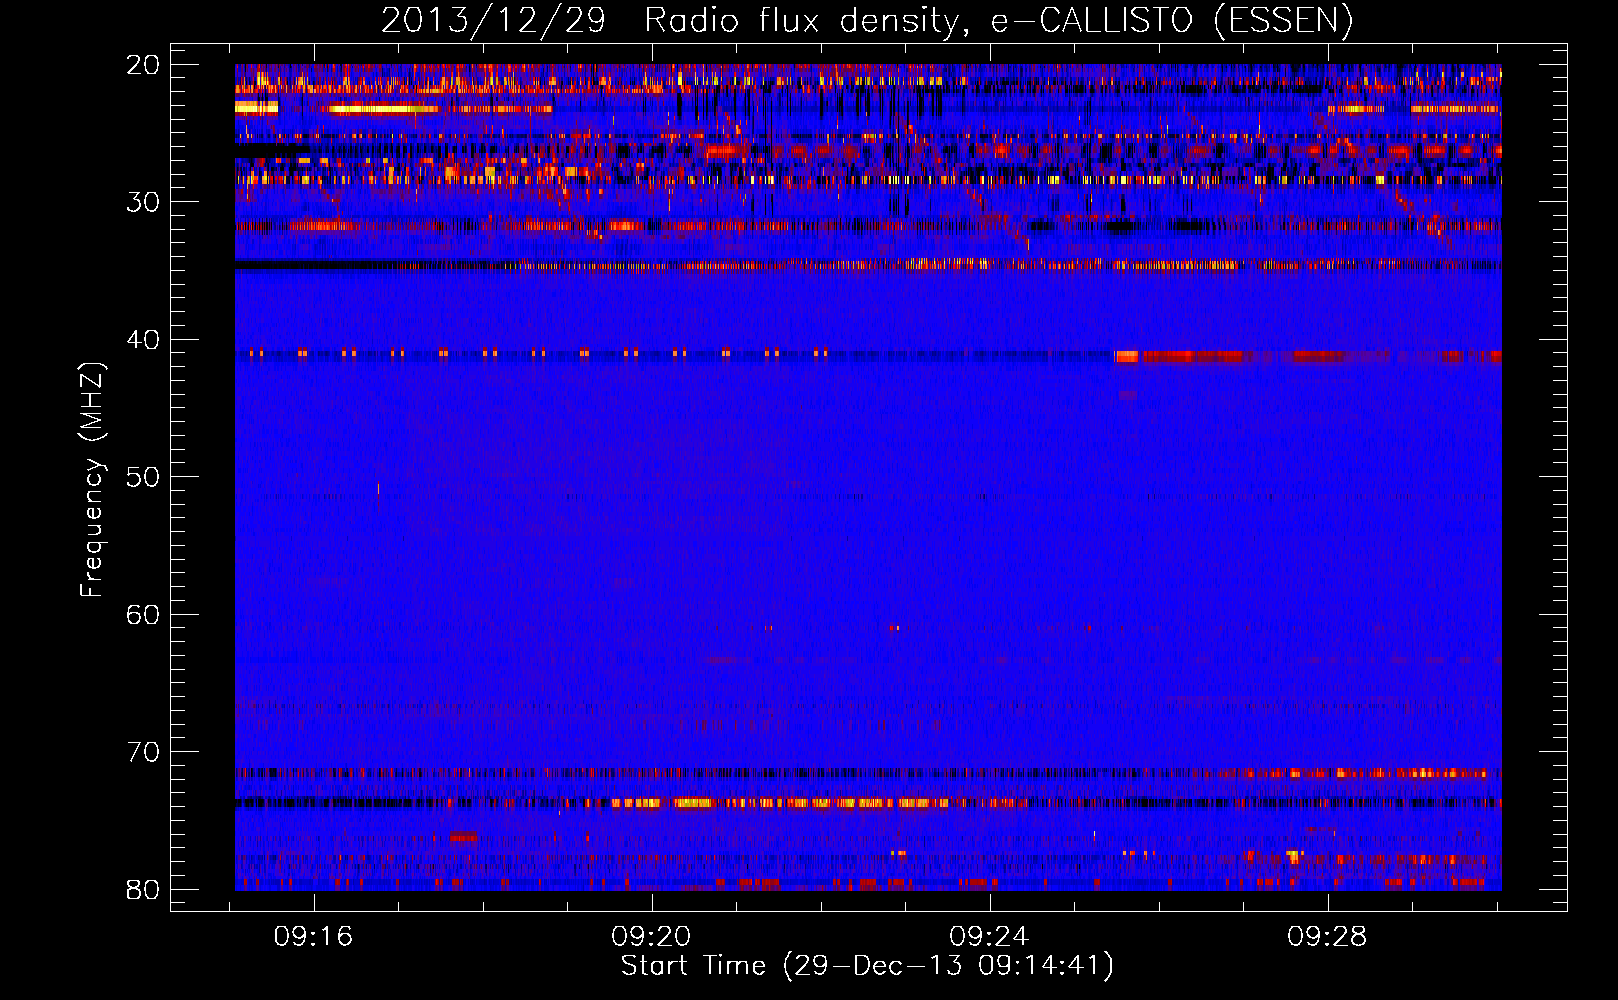
Task: Click the 09:16 time tick label
Action: (x=314, y=937)
